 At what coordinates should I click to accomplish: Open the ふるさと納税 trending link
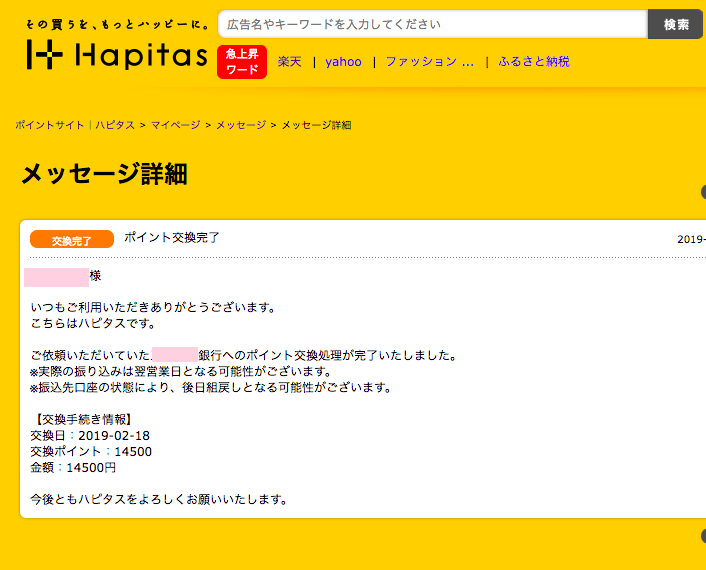pos(534,62)
